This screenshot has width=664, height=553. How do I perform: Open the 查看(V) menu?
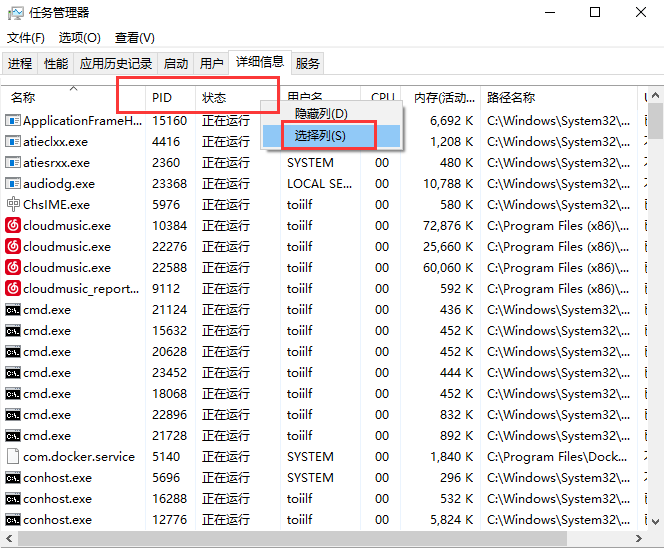135,38
